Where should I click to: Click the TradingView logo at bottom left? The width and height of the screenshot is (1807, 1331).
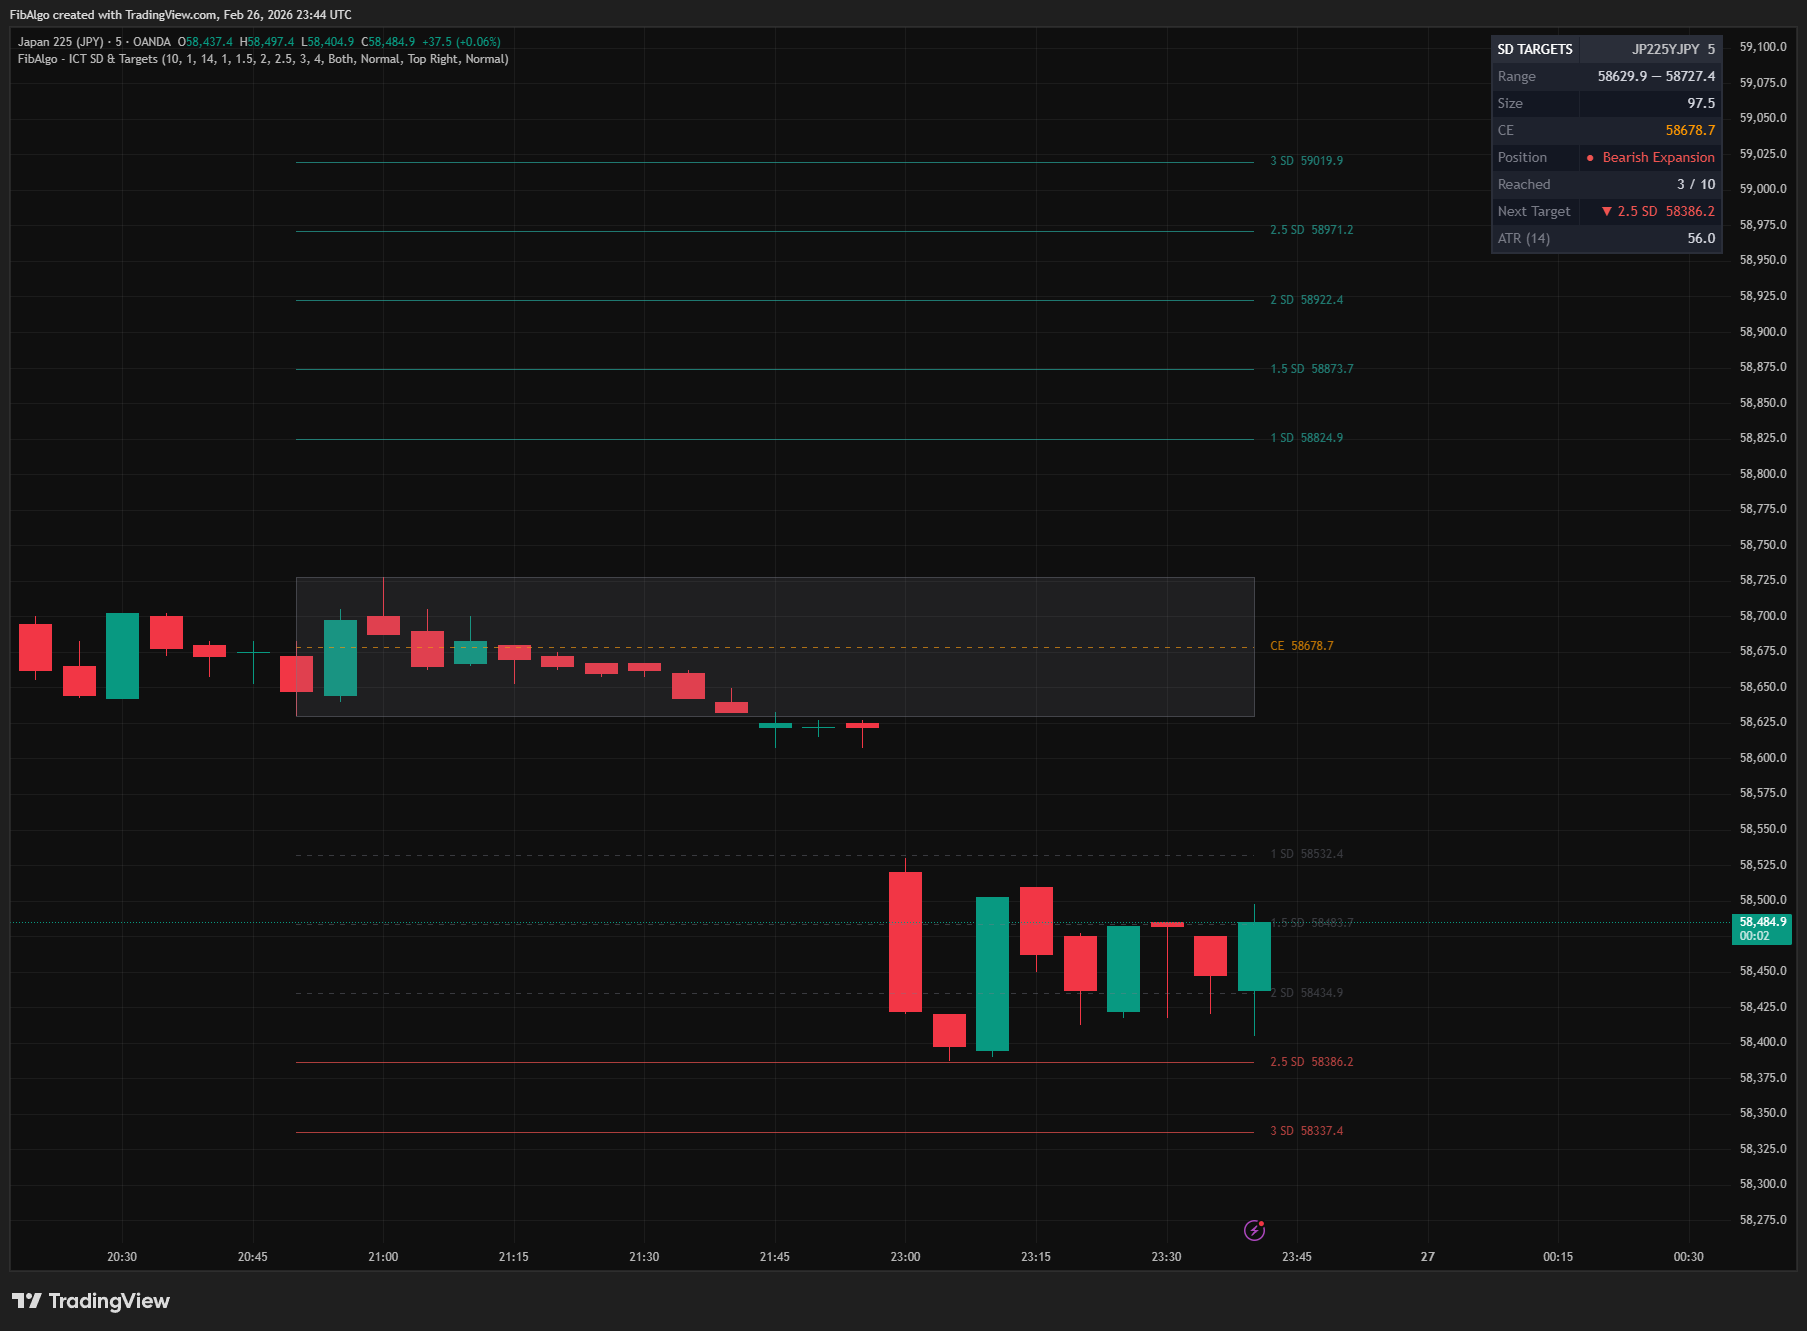point(90,1301)
